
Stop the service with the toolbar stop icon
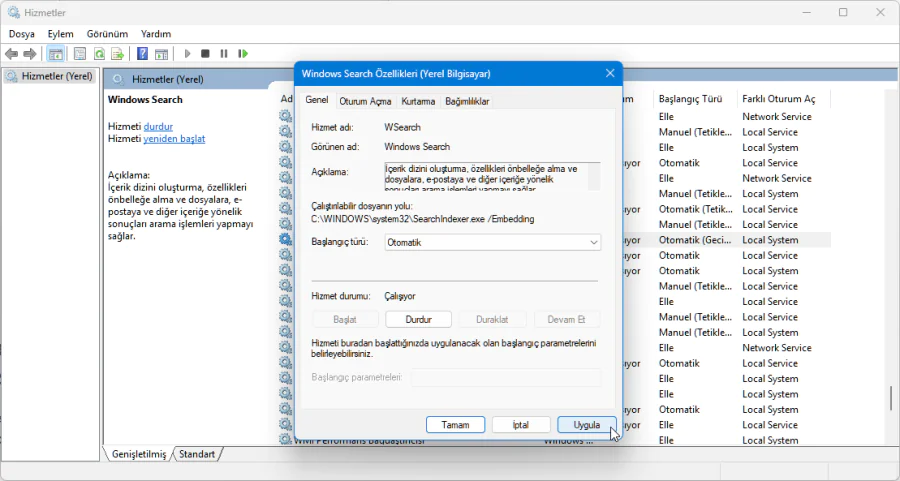coord(205,54)
